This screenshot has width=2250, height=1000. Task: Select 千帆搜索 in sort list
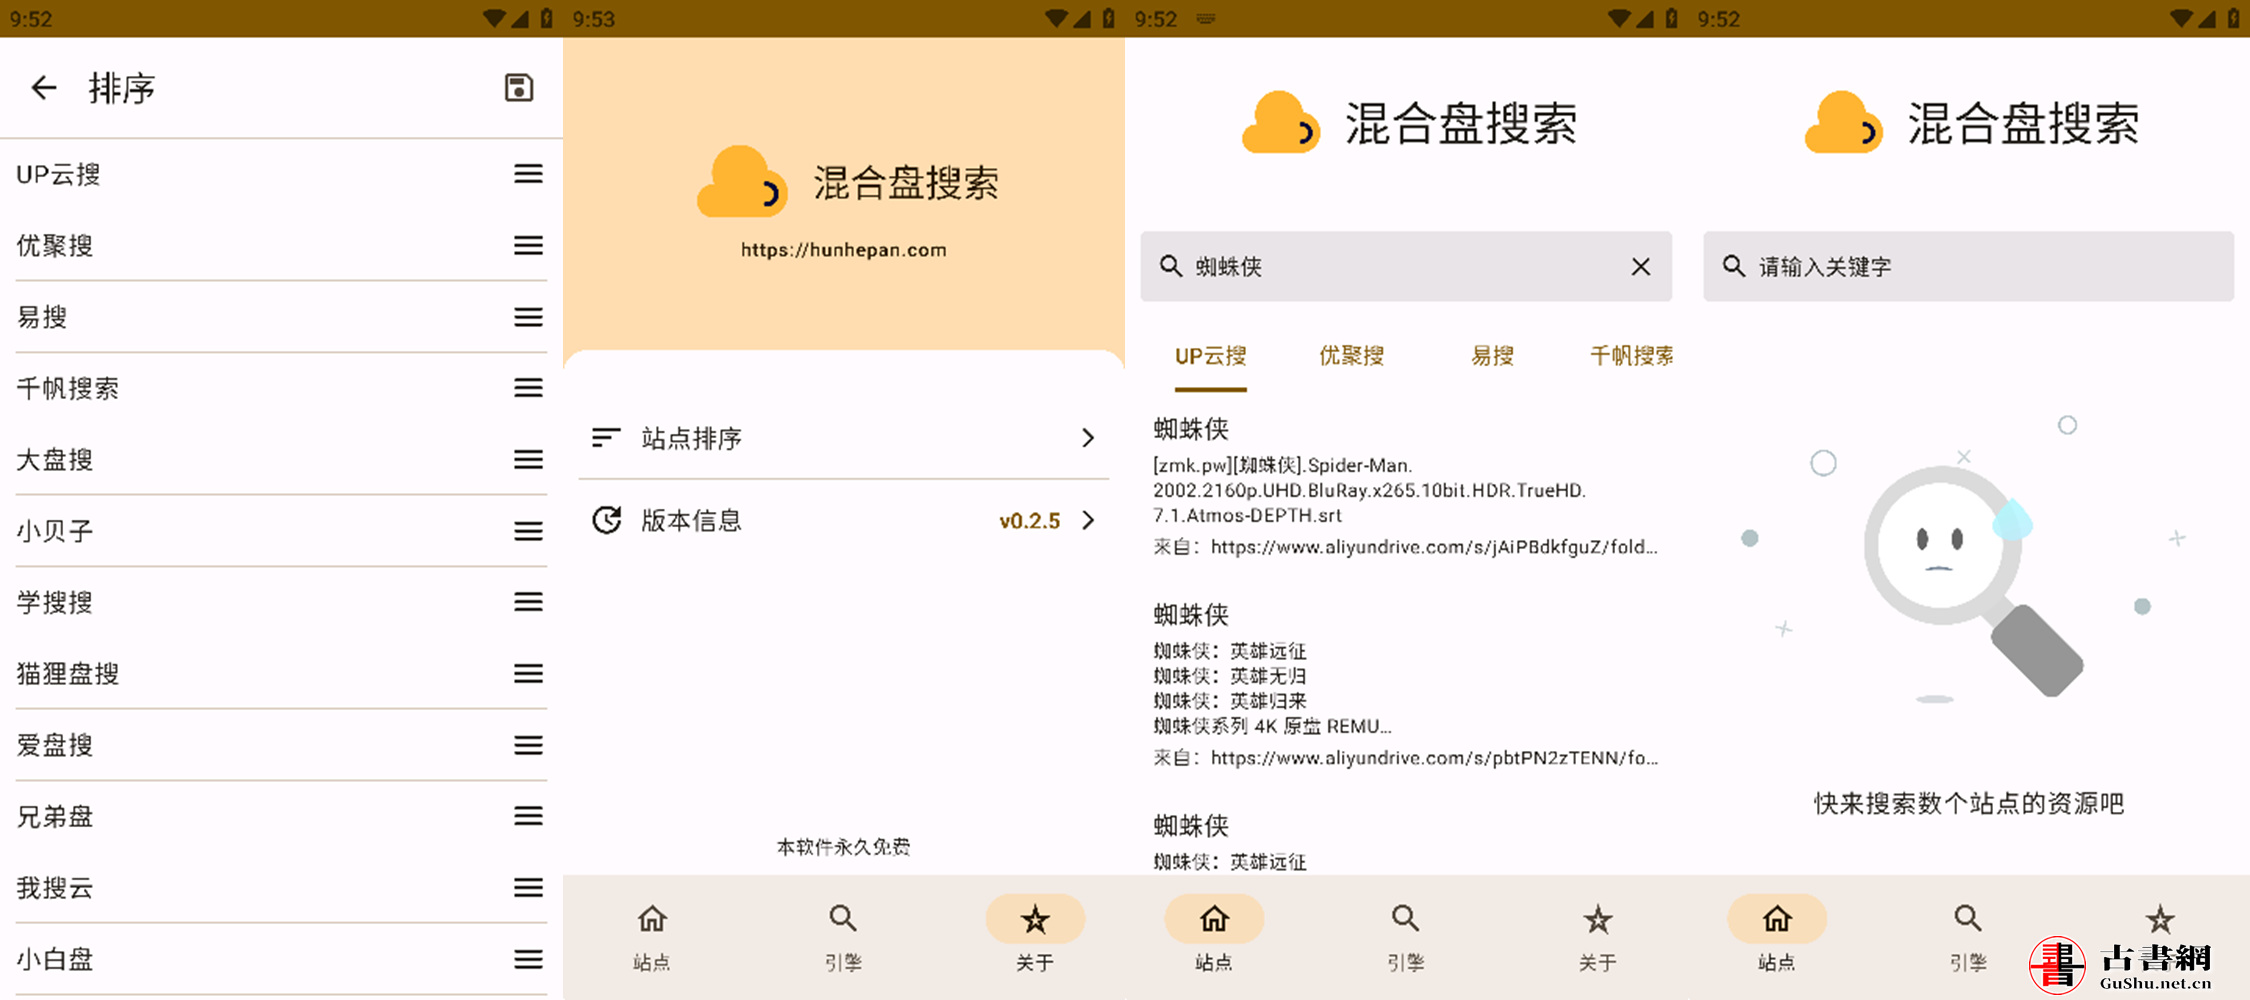tap(68, 388)
